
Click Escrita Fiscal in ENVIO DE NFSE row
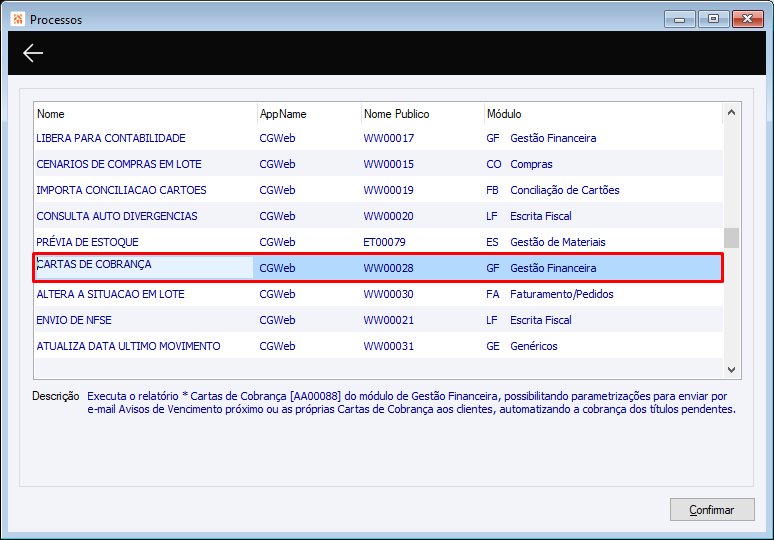pyautogui.click(x=541, y=320)
